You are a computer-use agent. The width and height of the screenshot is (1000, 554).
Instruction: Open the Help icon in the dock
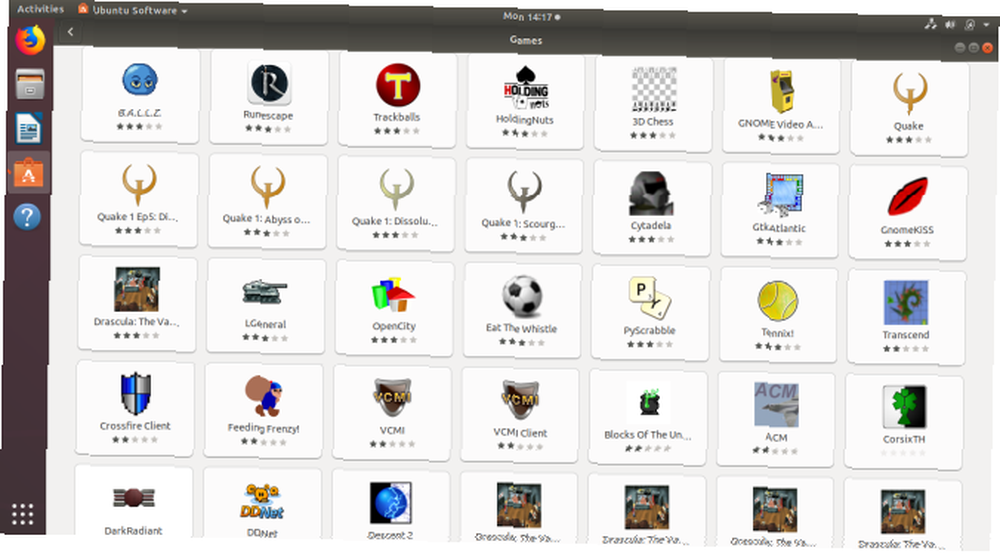coord(27,217)
